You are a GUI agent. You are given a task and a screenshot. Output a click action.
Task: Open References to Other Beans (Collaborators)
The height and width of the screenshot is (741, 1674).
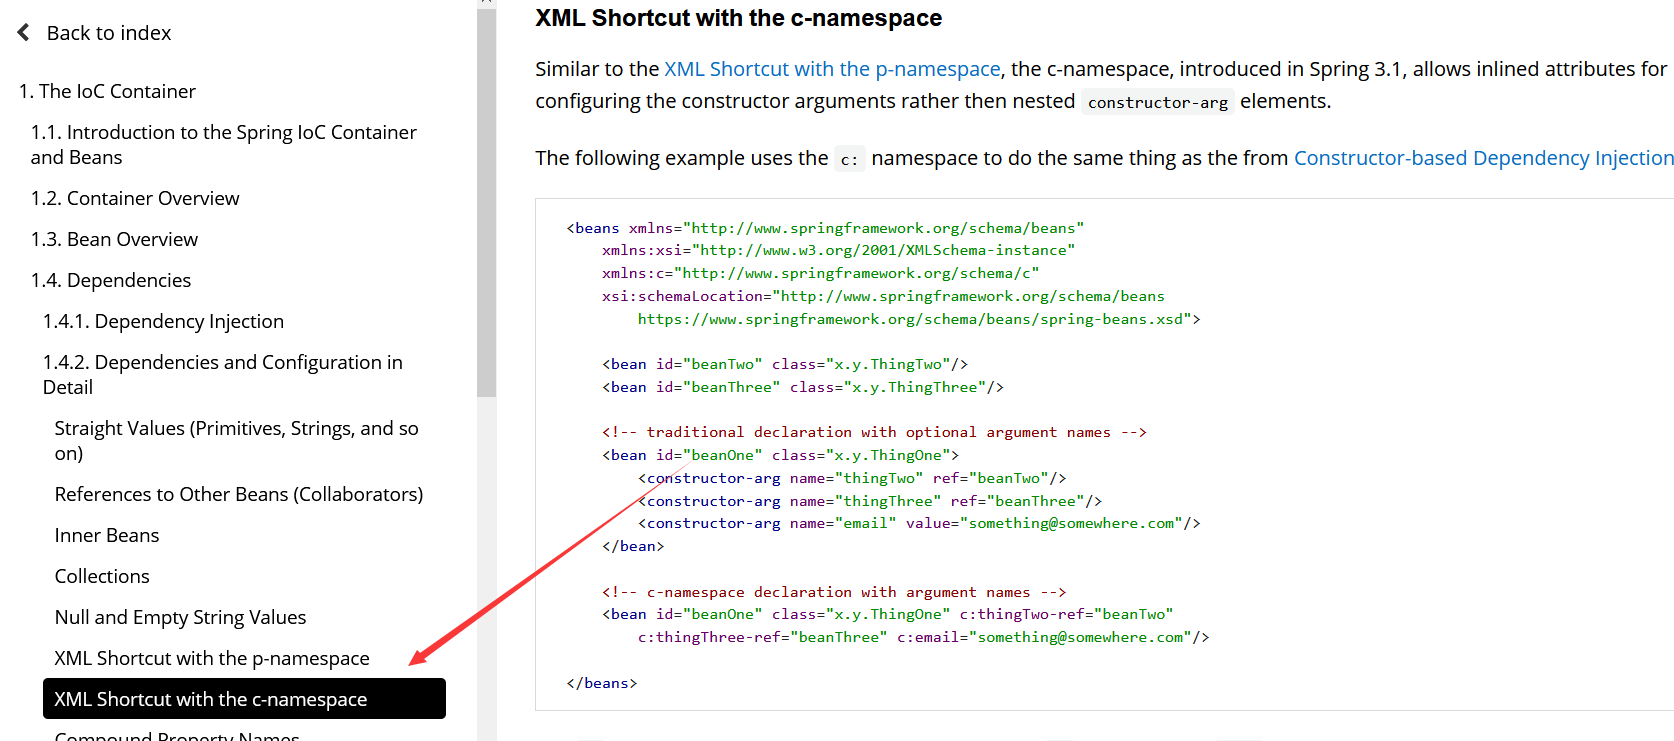click(239, 494)
